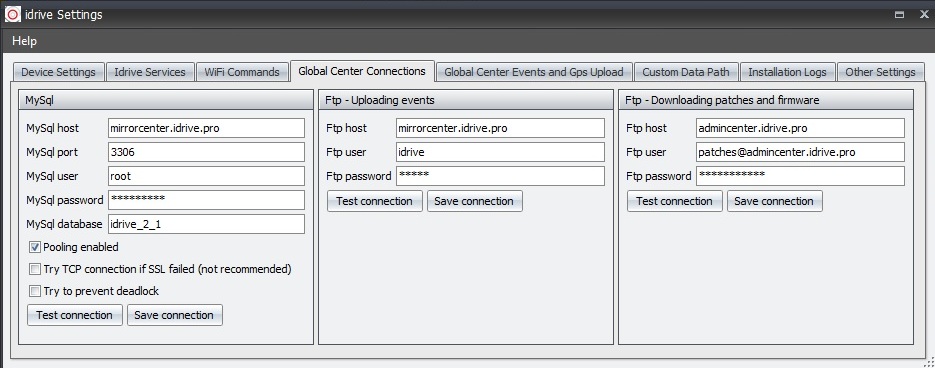The image size is (935, 368).
Task: Enable Try TCP connection if SSL failed
Action: pos(35,269)
